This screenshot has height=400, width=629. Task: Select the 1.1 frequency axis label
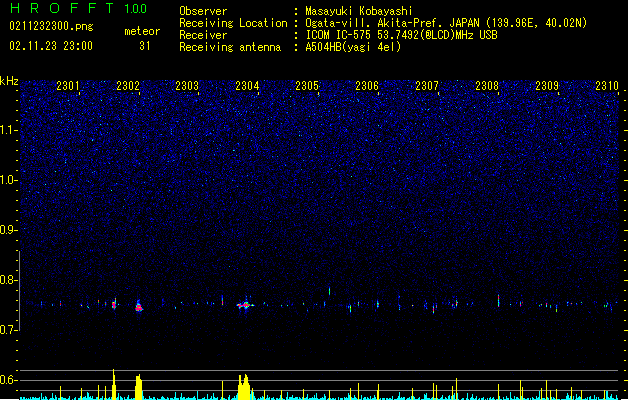coord(8,130)
